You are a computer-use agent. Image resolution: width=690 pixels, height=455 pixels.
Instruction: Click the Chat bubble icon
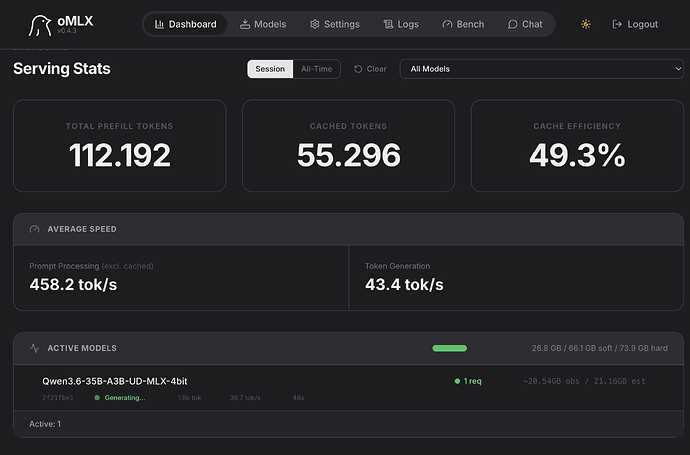pyautogui.click(x=512, y=24)
